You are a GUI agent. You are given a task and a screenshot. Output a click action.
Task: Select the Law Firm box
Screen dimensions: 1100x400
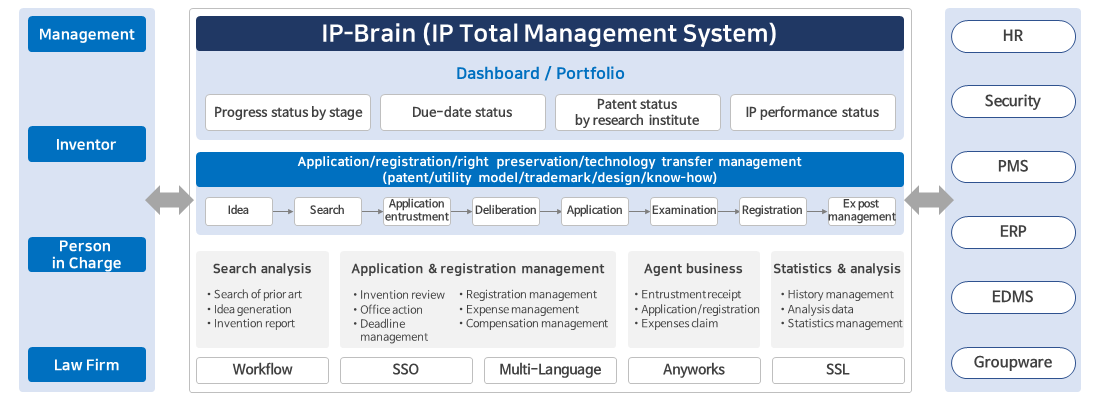click(x=87, y=365)
